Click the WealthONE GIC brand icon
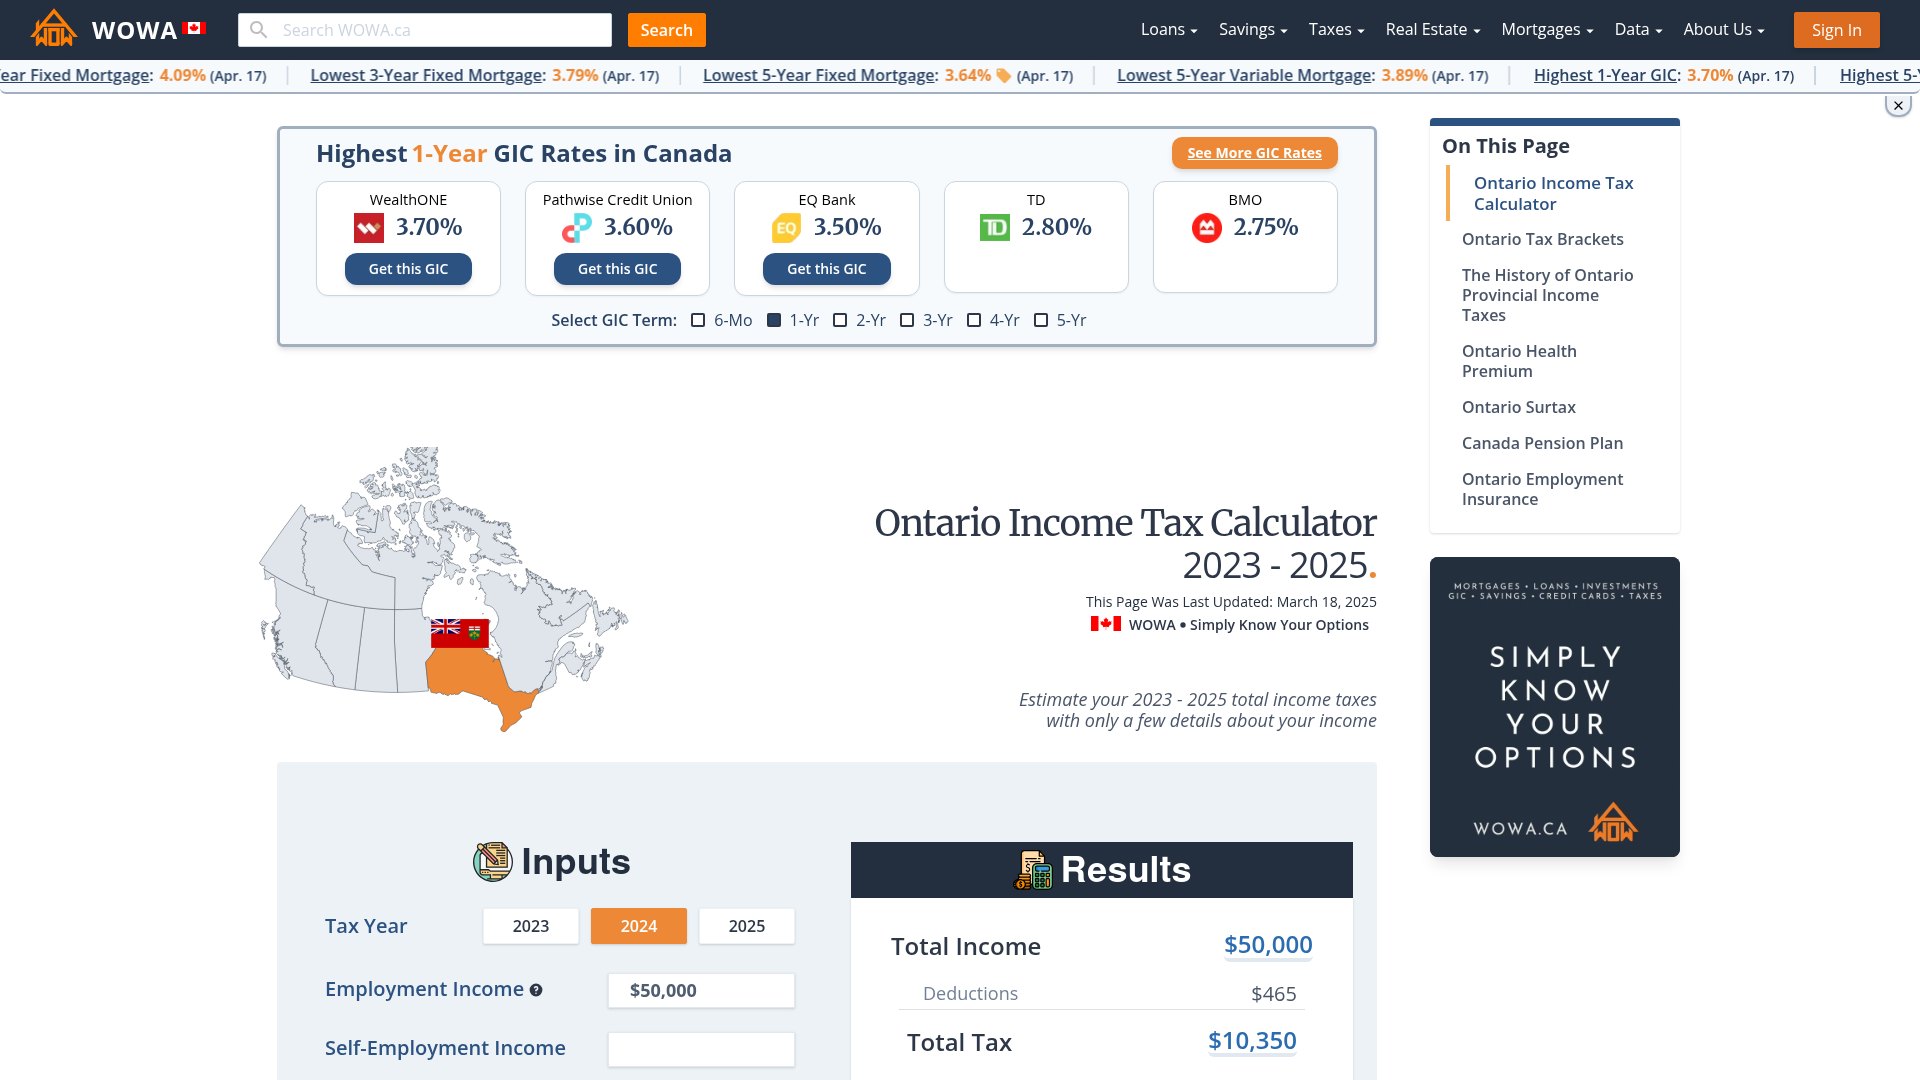This screenshot has width=1920, height=1080. tap(369, 228)
